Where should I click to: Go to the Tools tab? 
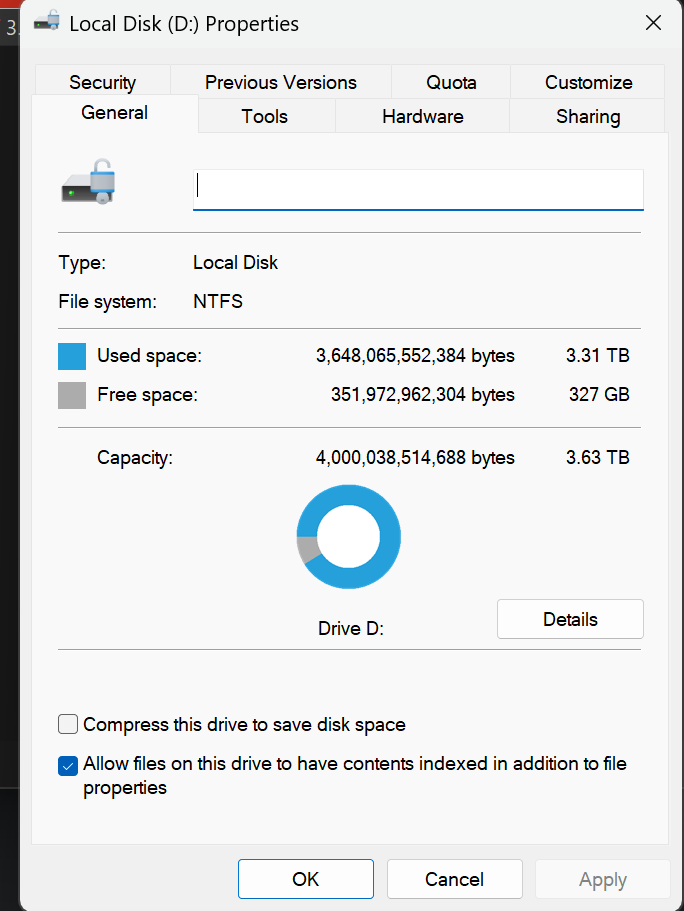265,116
